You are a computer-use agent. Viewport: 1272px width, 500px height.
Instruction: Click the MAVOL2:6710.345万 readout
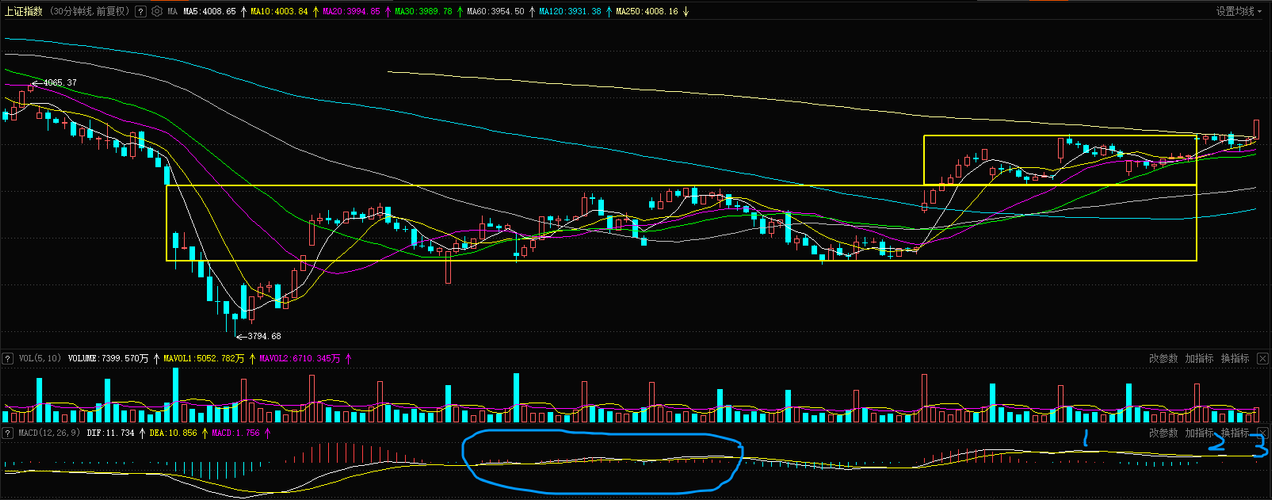click(300, 358)
